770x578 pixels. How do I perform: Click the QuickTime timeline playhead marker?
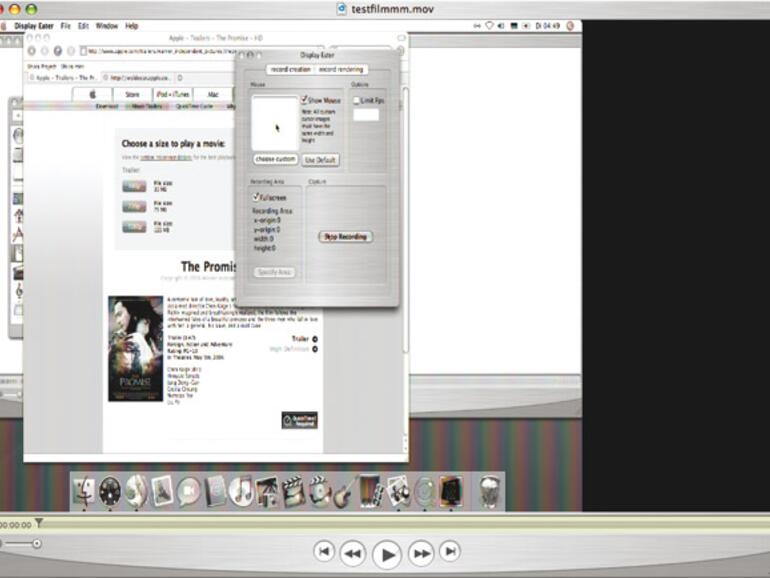click(x=39, y=523)
